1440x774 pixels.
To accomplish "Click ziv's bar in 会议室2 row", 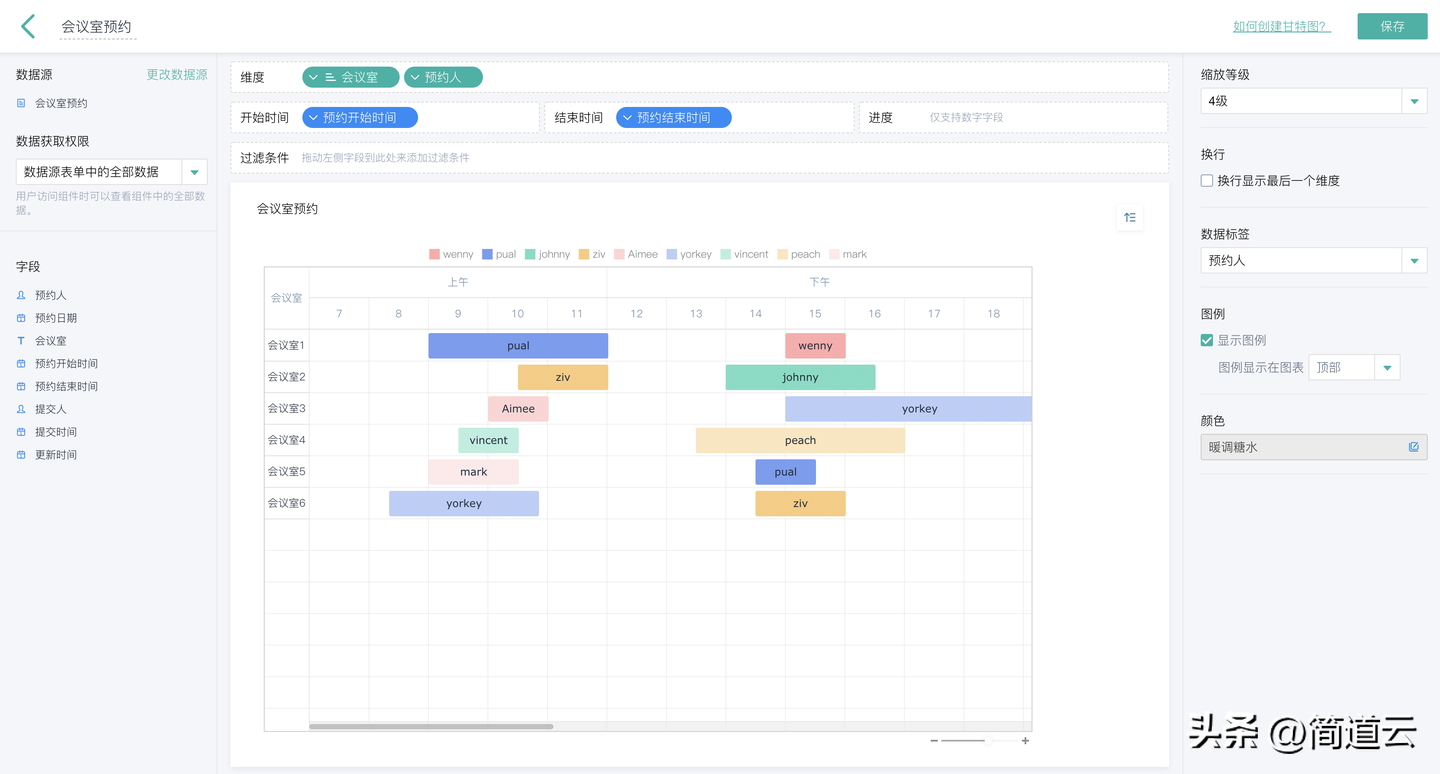I will [x=563, y=377].
